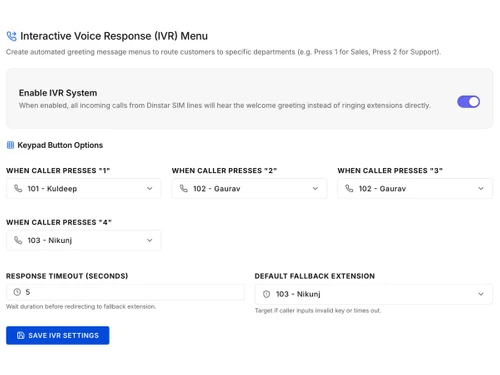
Task: Click the IVR phone icon beside the title
Action: click(11, 36)
